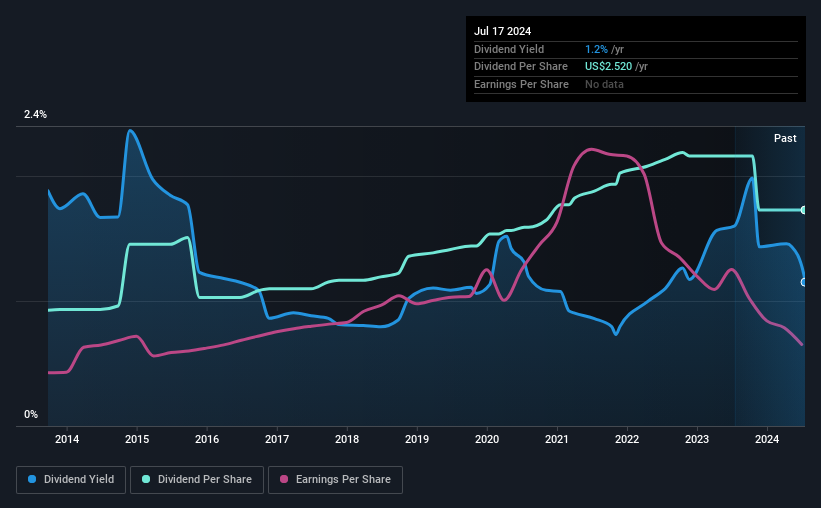The height and width of the screenshot is (508, 821).
Task: Select the 2020 x-axis label
Action: [x=487, y=439]
